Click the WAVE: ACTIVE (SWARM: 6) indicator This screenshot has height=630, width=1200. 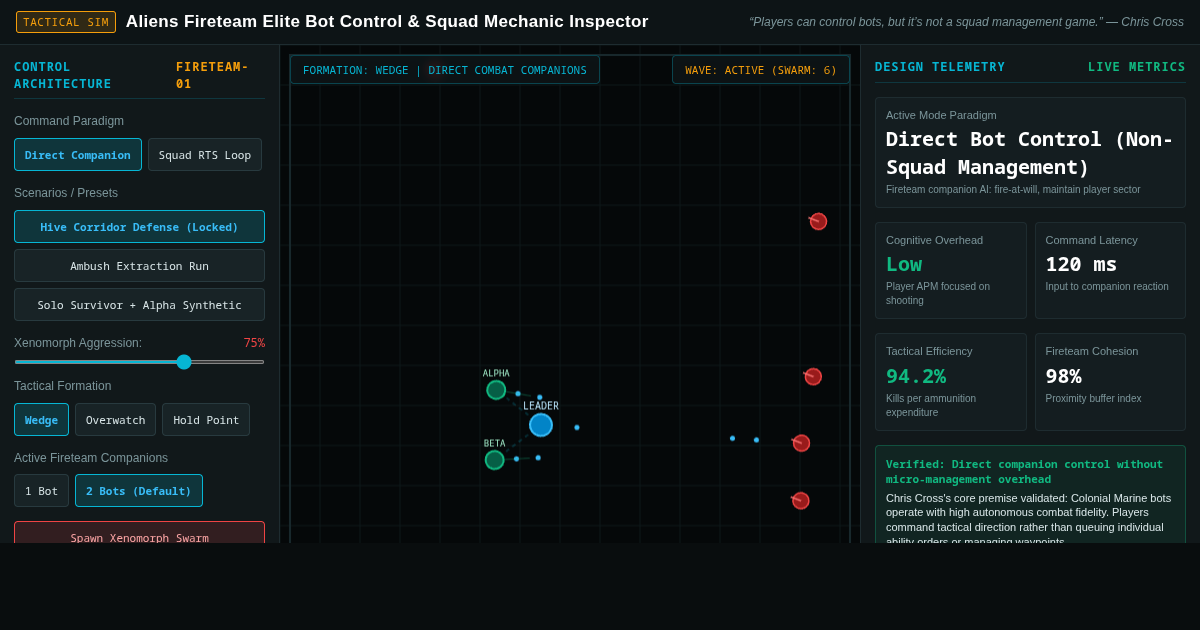tap(761, 70)
